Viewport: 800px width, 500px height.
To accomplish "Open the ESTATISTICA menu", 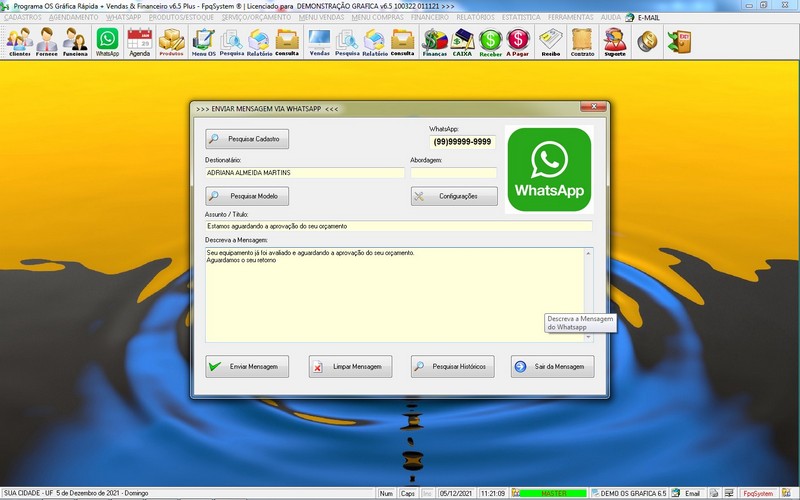I will click(x=521, y=17).
